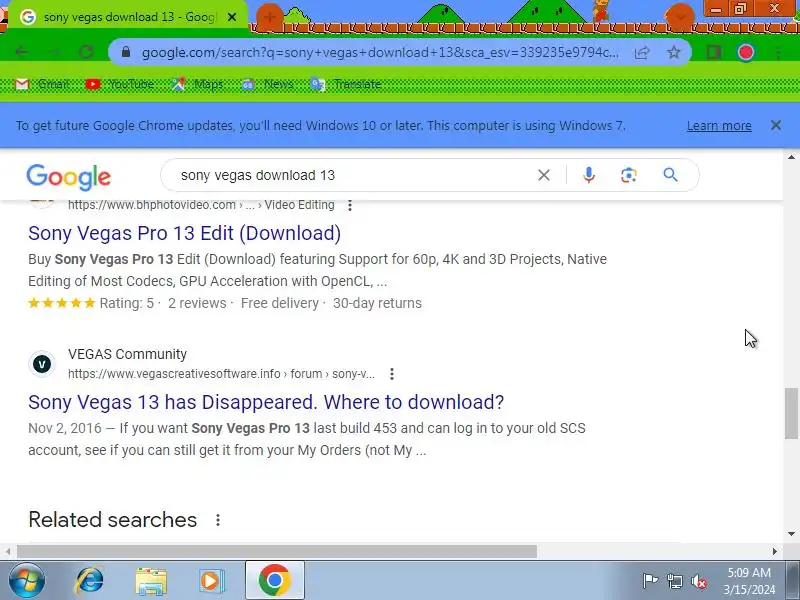800x600 pixels.
Task: Open options for VEGAS Community result
Action: point(392,374)
